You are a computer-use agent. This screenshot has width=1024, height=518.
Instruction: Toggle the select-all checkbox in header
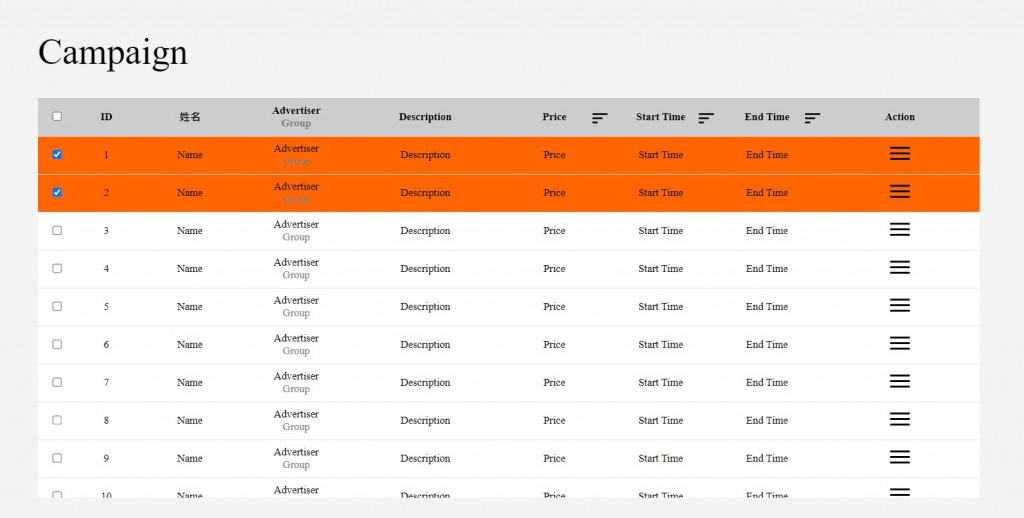pos(57,116)
